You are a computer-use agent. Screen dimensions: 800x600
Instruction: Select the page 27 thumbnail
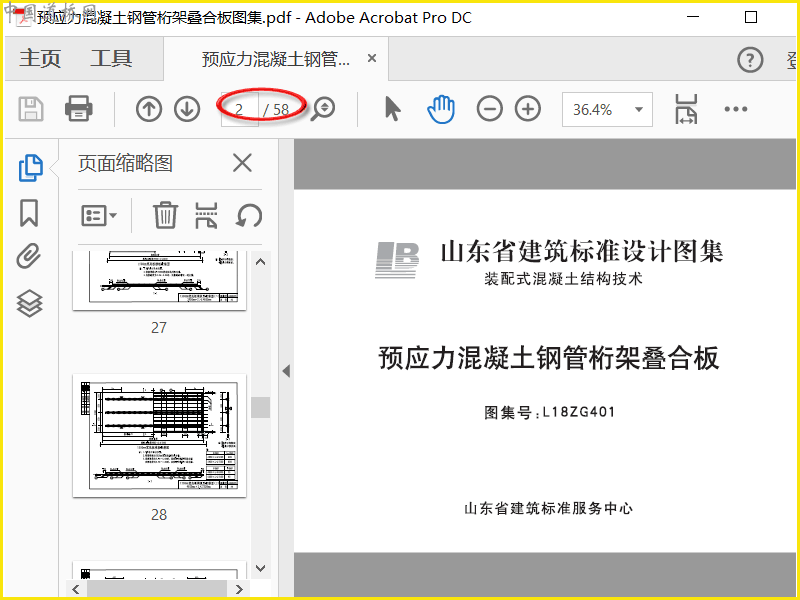coord(160,280)
